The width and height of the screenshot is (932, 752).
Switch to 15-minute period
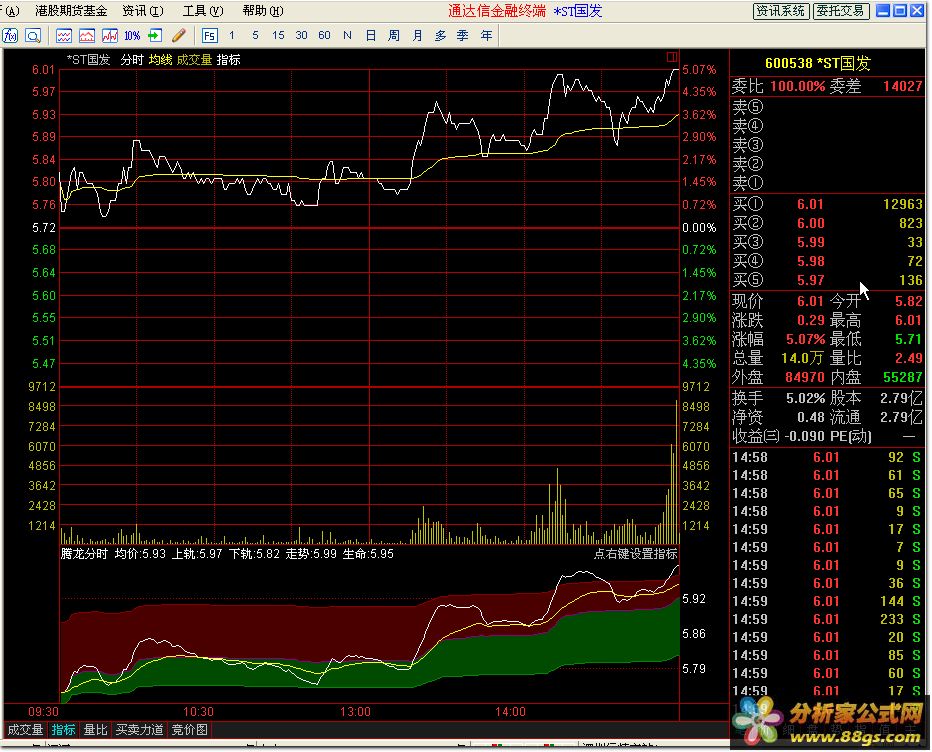click(278, 36)
